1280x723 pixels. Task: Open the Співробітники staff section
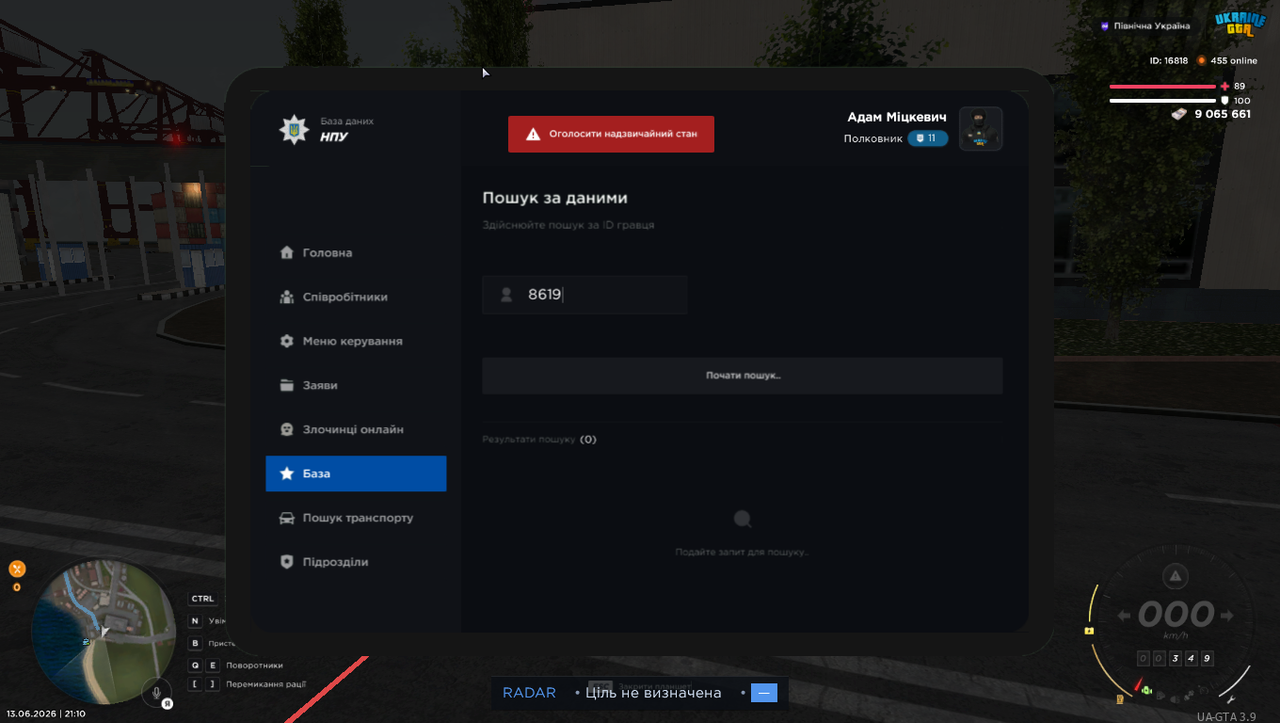click(x=356, y=297)
